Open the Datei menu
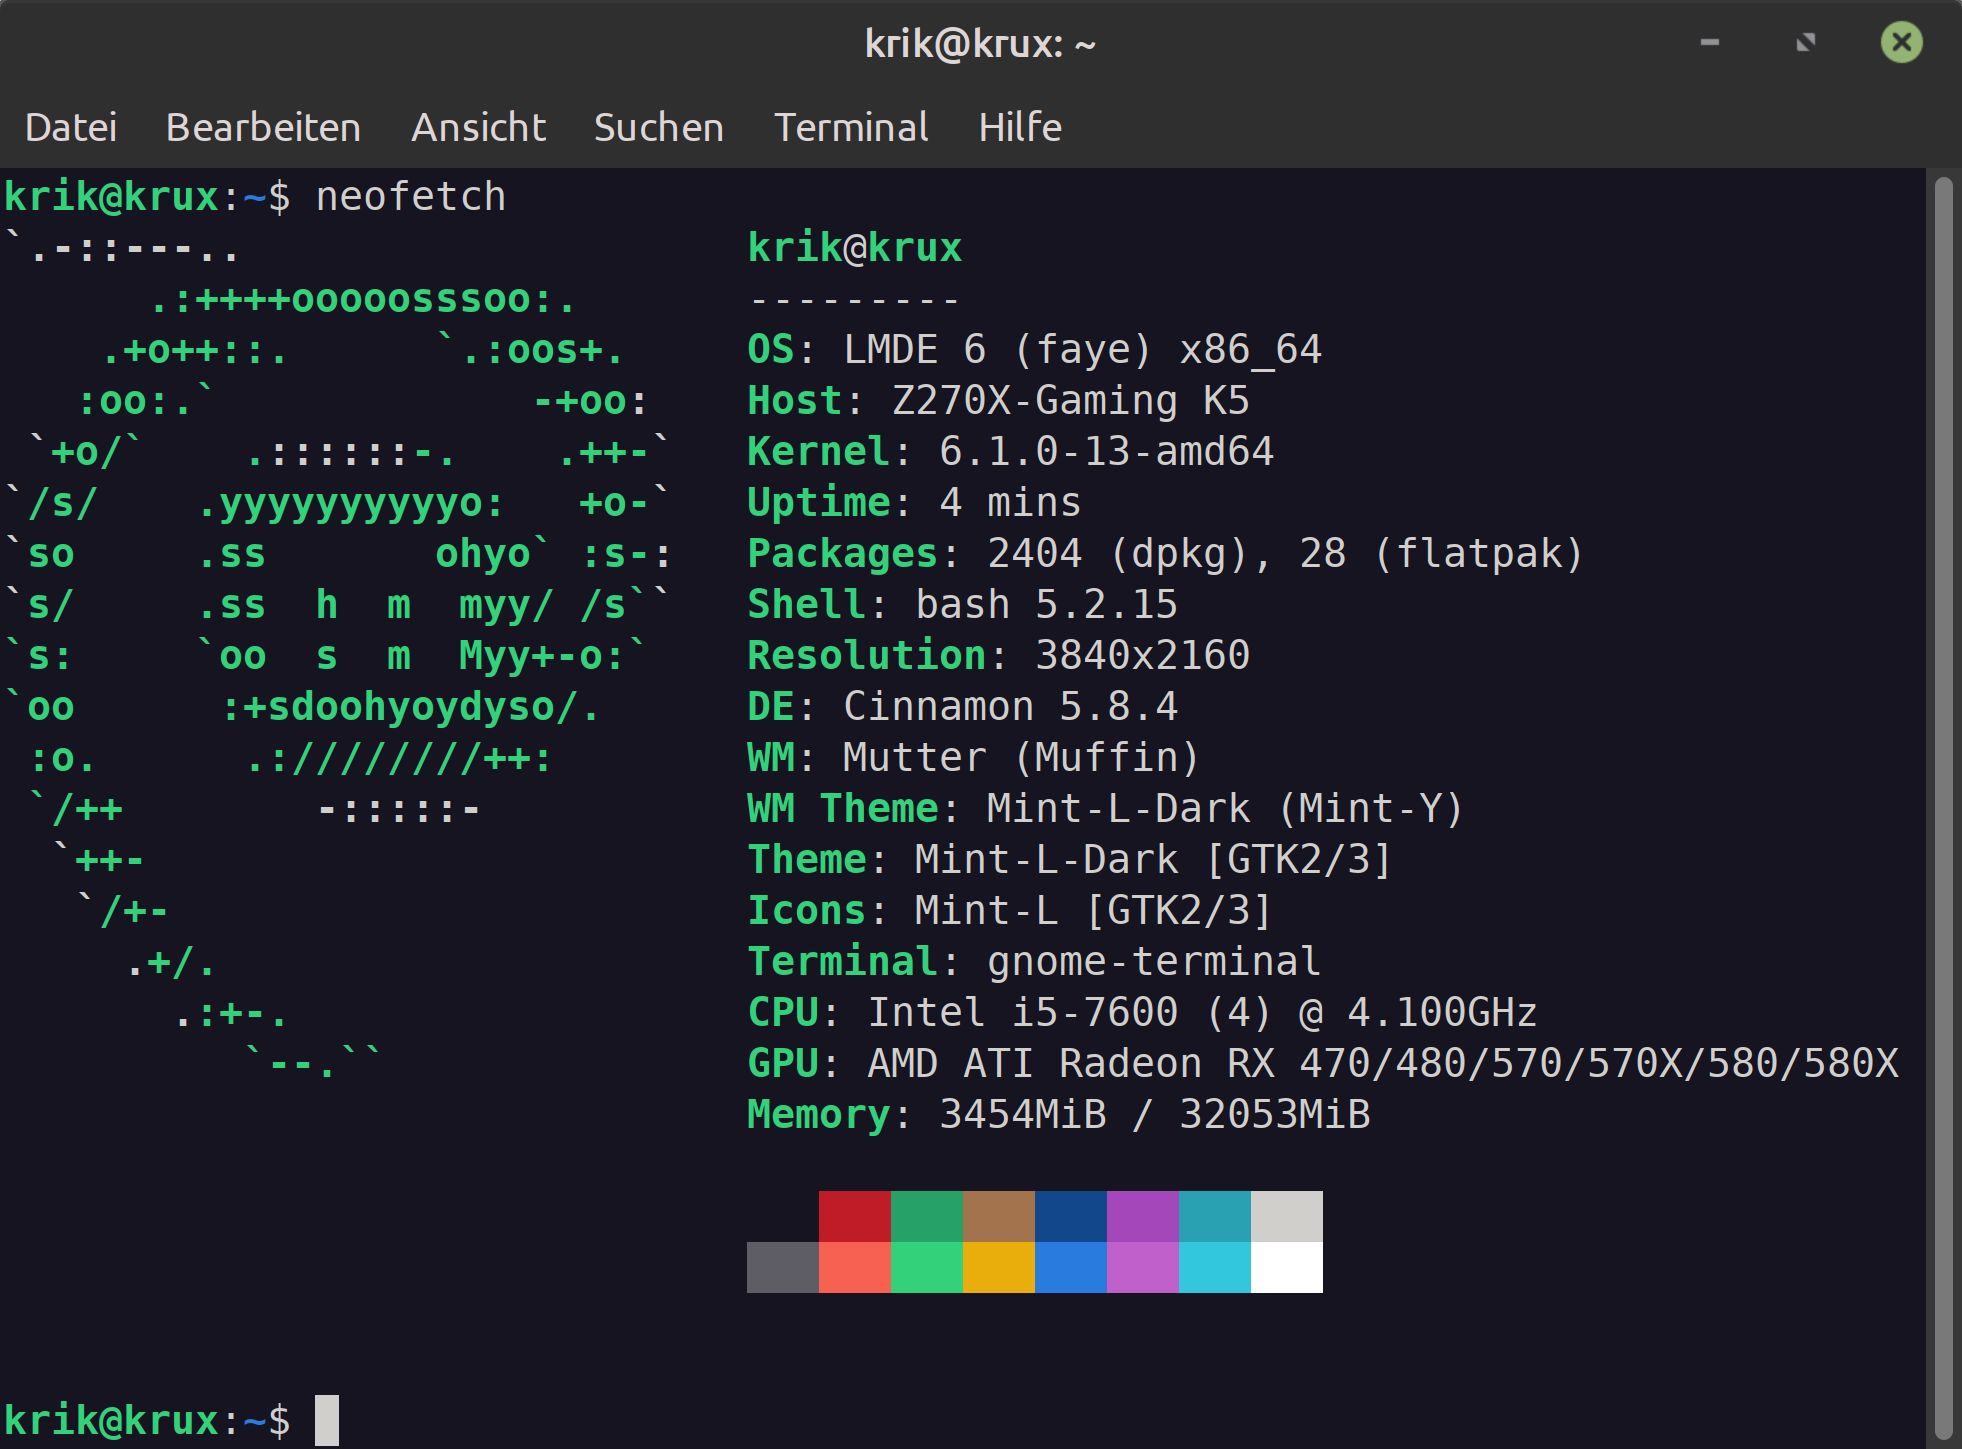The width and height of the screenshot is (1962, 1449). (x=71, y=128)
